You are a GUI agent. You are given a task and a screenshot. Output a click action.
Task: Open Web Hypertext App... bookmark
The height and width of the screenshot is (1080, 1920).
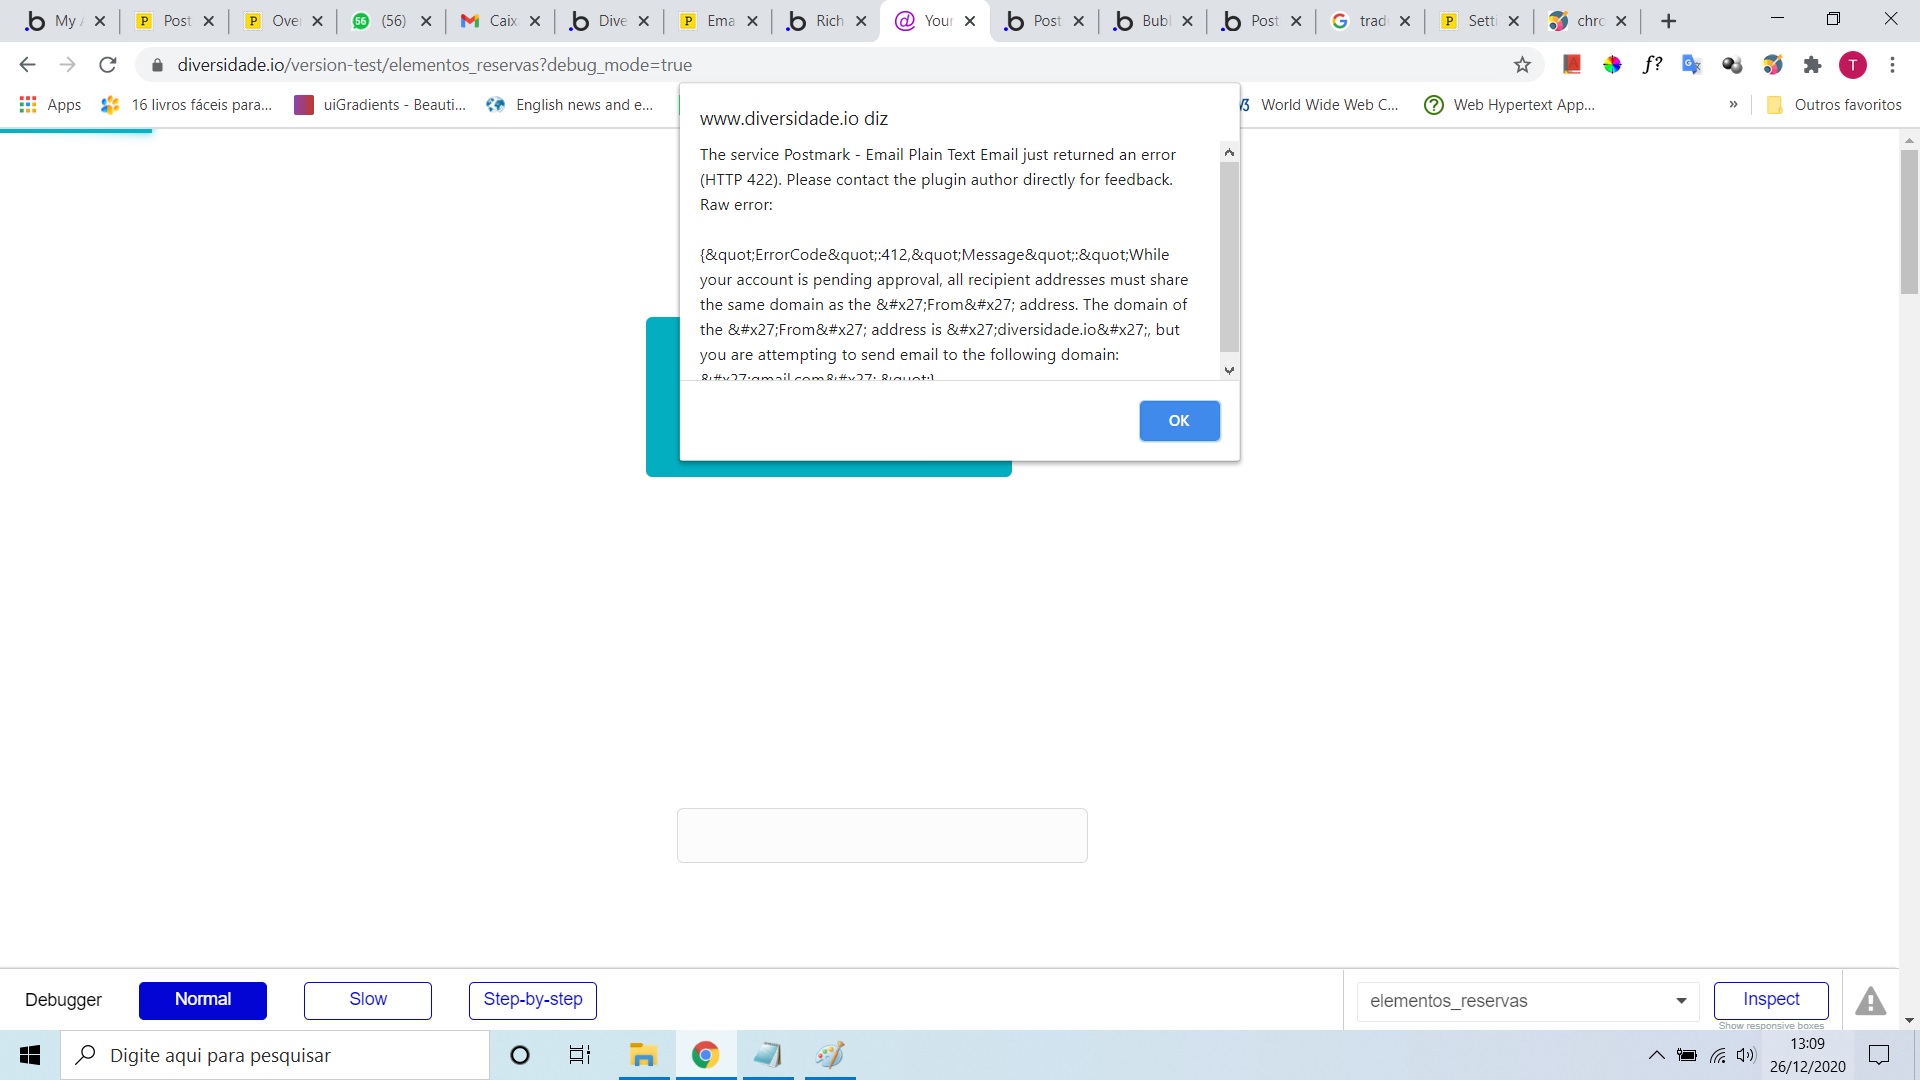pos(1509,105)
